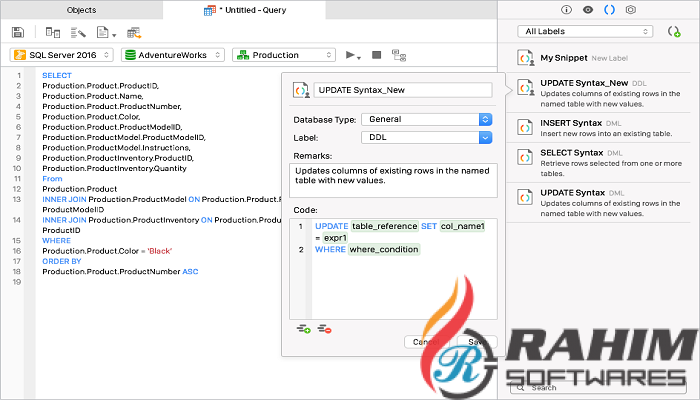
Task: Click the SELECT Syntax snippet icon
Action: tap(525, 157)
